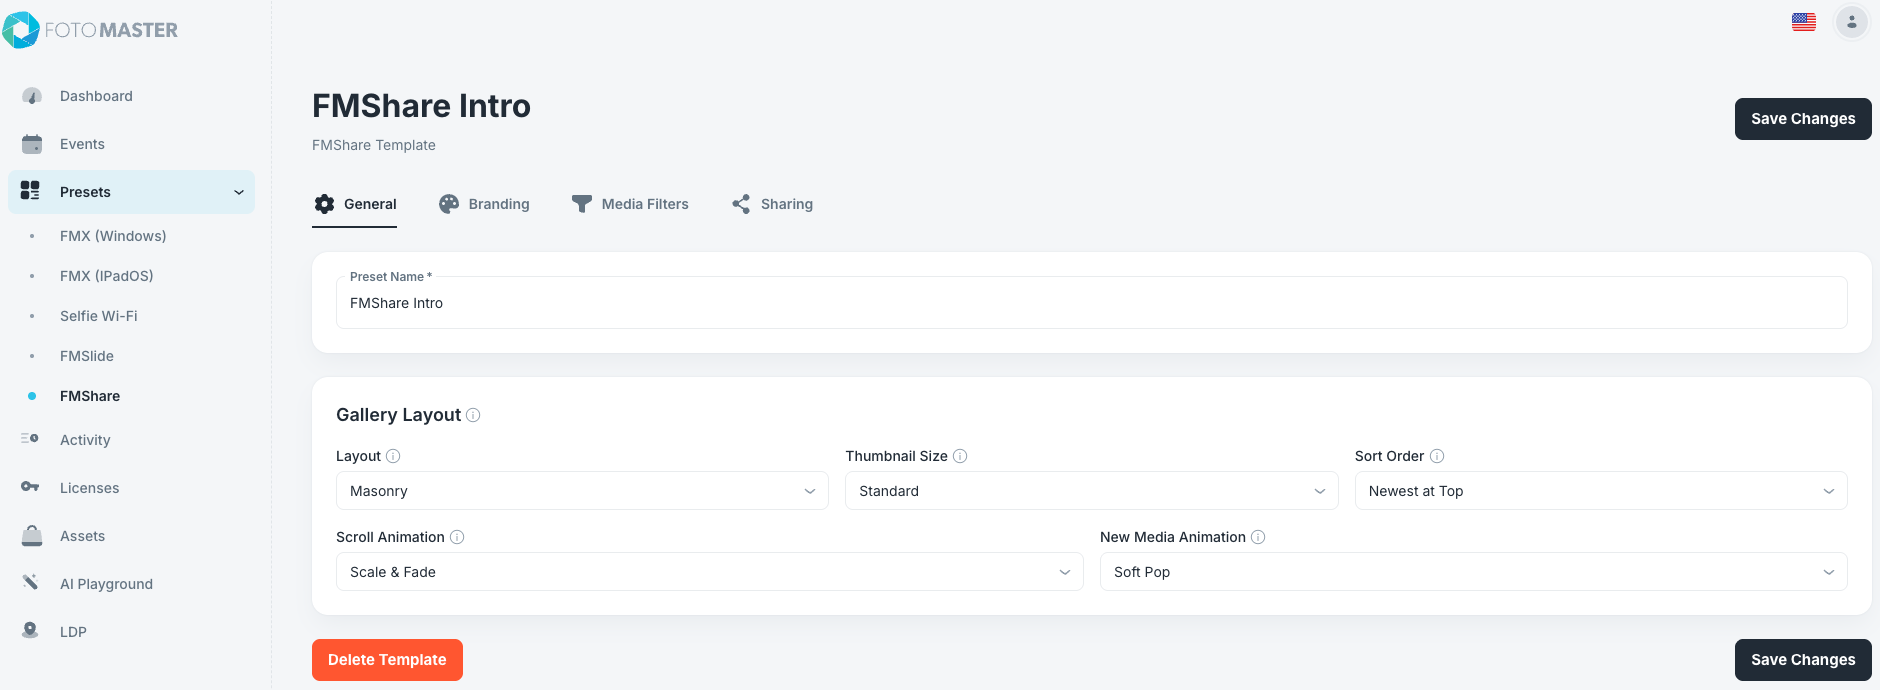Screen dimensions: 1880x690
Task: Open Dashboard gauge icon in sidebar
Action: pos(32,96)
